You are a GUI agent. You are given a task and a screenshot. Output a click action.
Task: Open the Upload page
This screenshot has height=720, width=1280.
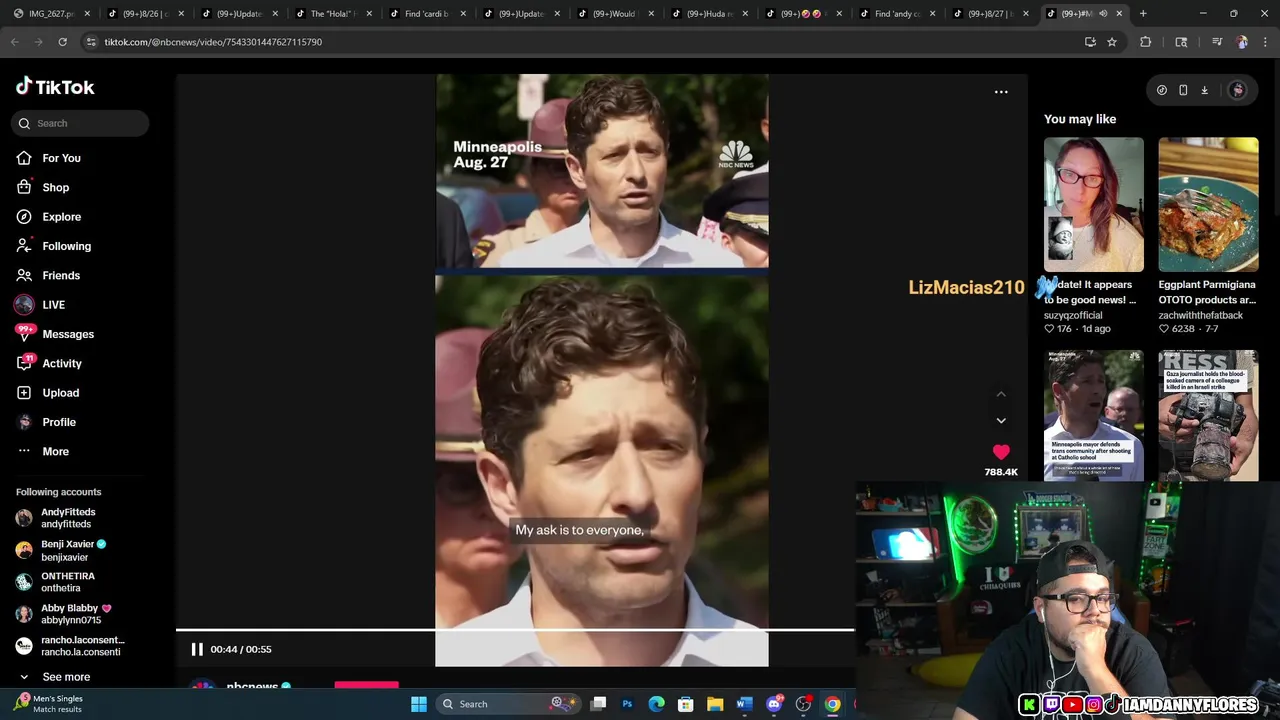click(60, 393)
